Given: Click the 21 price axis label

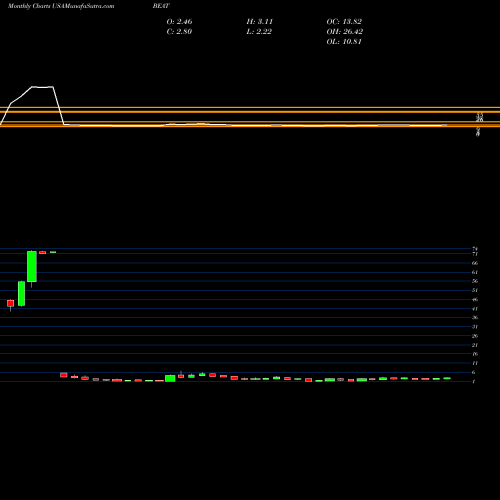Looking at the screenshot, I should [x=475, y=345].
